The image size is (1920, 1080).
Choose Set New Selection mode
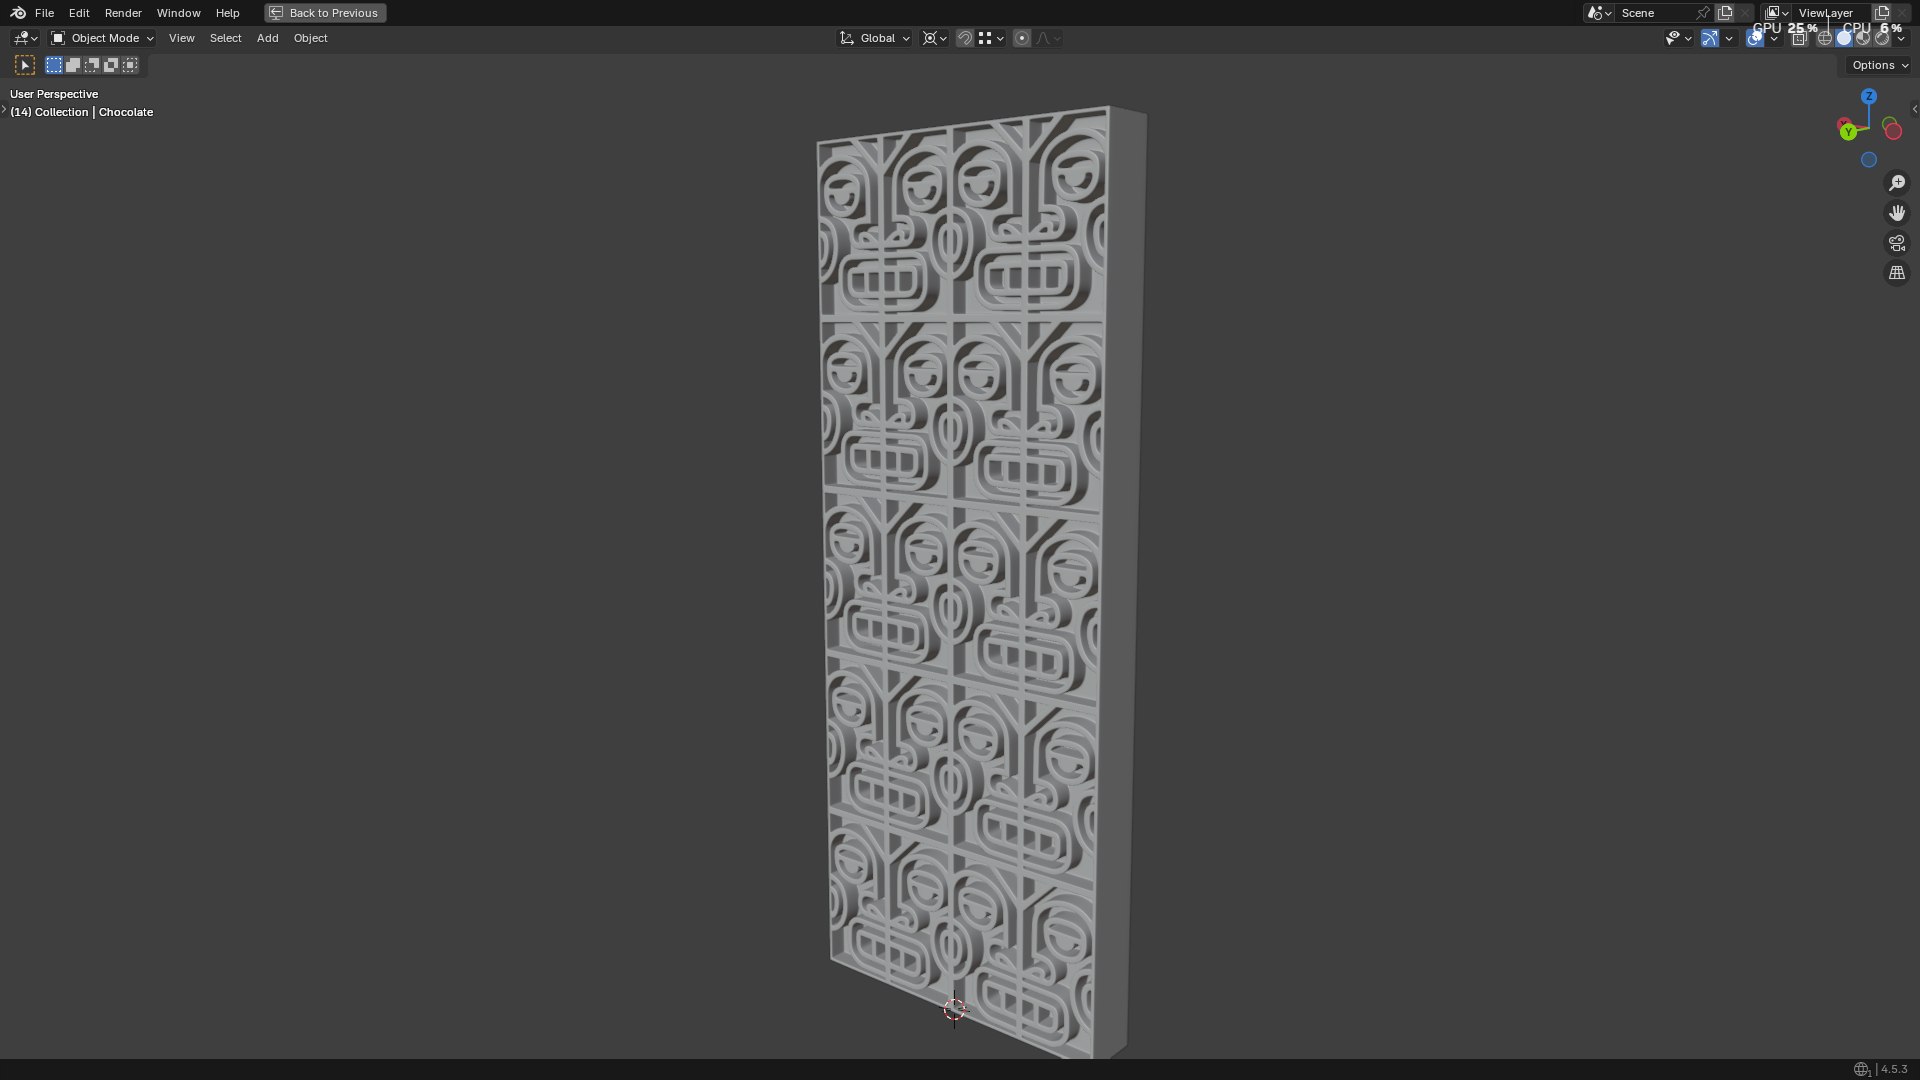54,65
